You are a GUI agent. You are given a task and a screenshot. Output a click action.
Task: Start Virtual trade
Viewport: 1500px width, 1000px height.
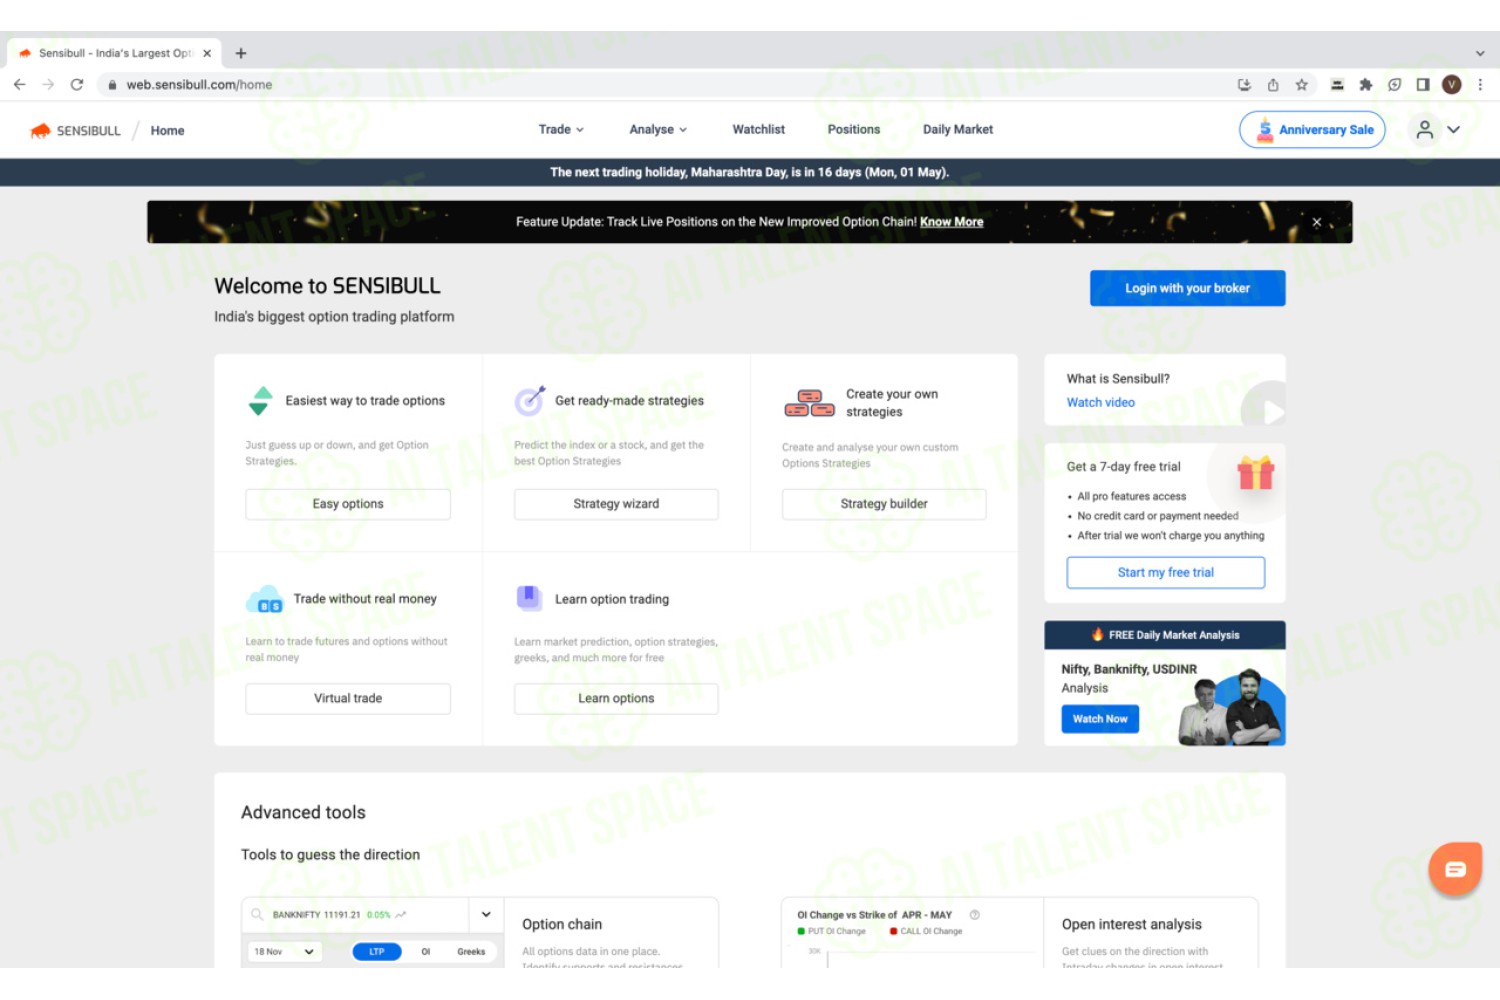click(x=348, y=698)
